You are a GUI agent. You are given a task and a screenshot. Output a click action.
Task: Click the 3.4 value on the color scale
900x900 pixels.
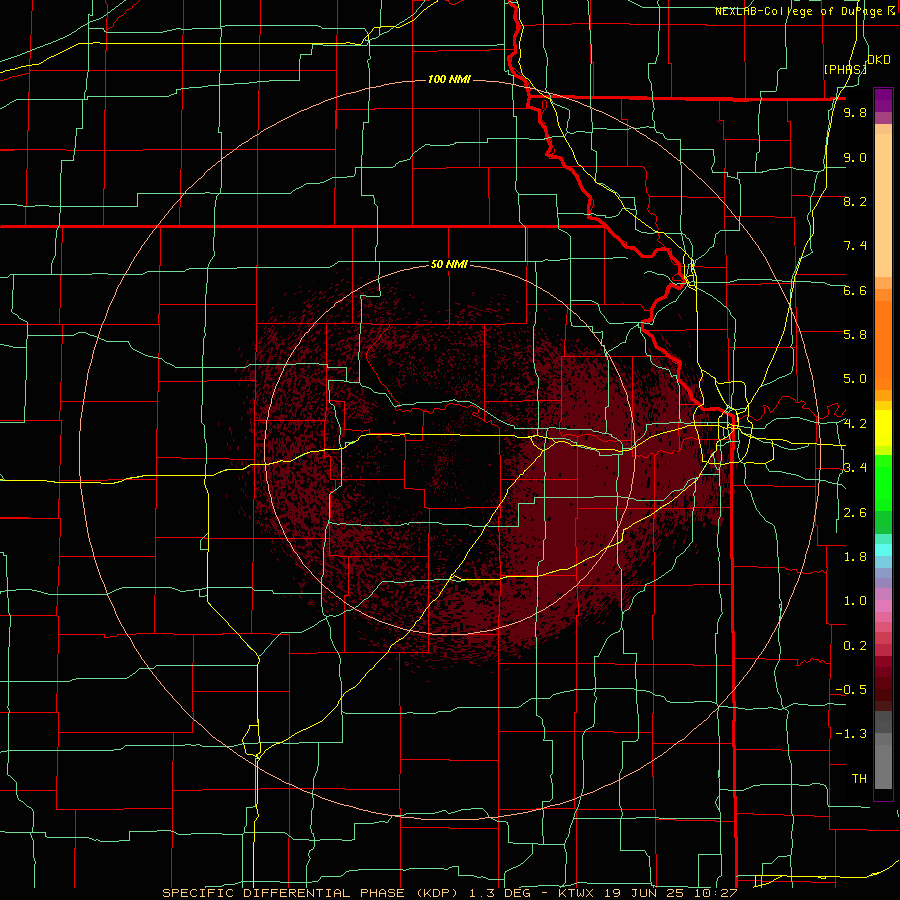click(855, 468)
